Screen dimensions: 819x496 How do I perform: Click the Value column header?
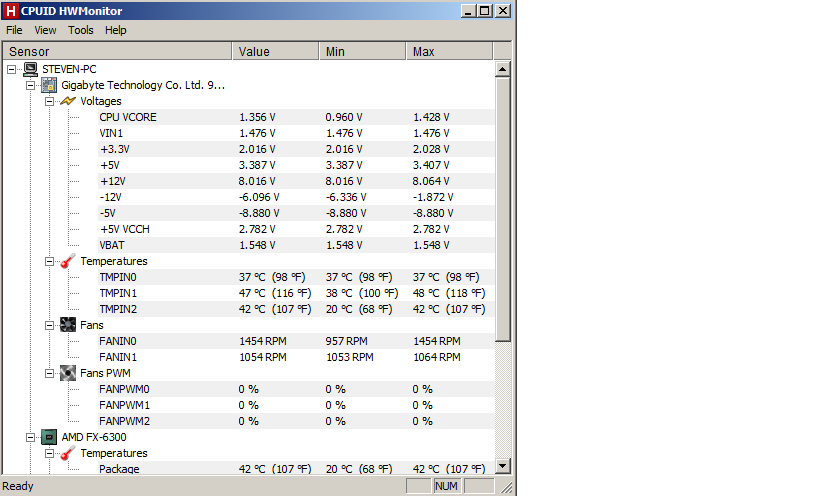pos(276,51)
